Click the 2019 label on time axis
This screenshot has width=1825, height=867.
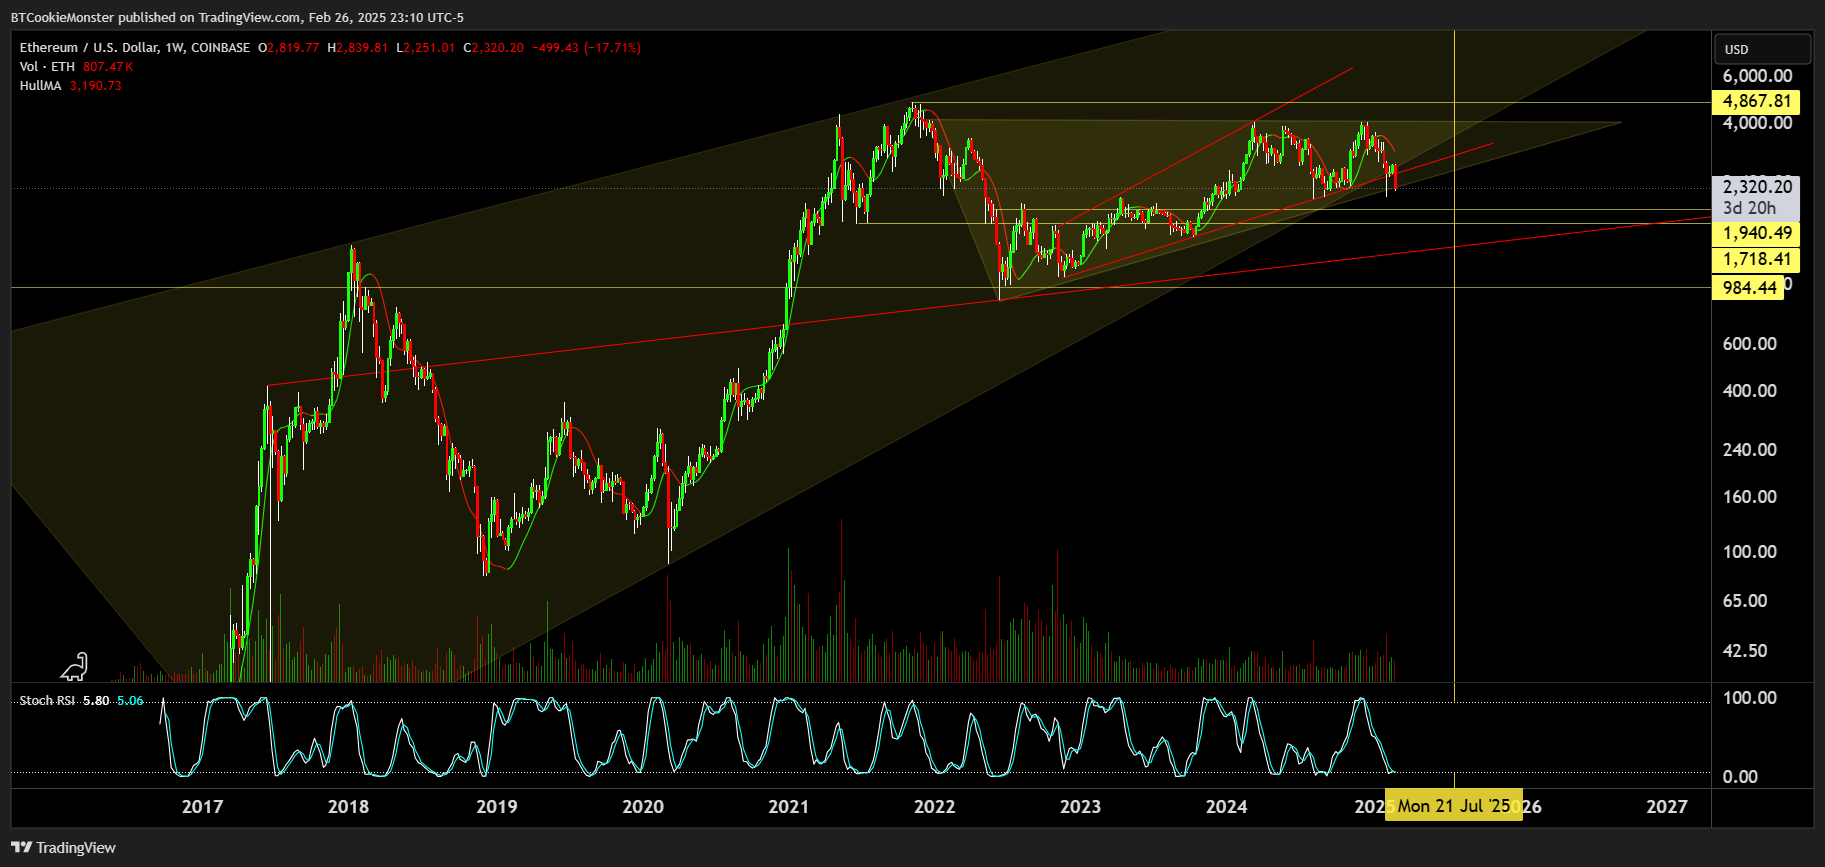496,806
